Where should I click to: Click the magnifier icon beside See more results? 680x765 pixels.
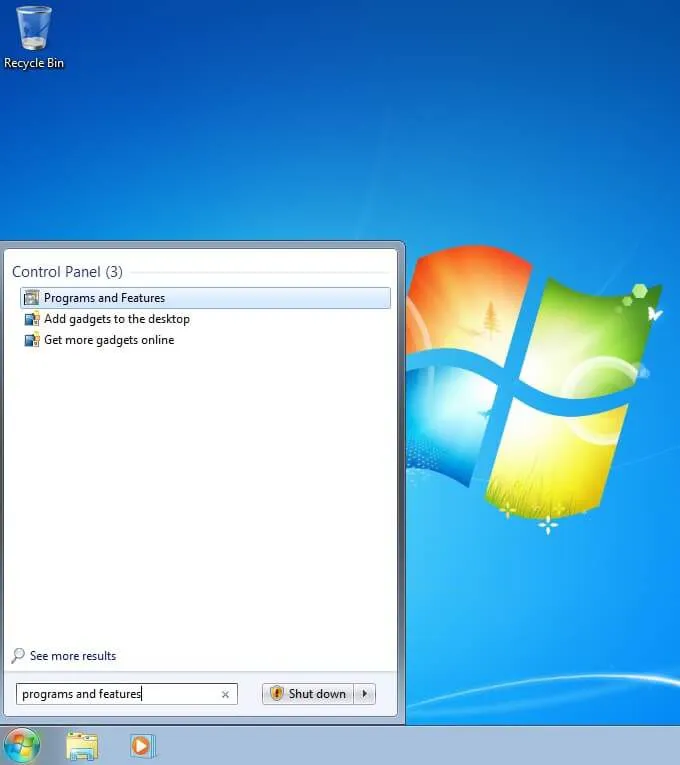[18, 655]
